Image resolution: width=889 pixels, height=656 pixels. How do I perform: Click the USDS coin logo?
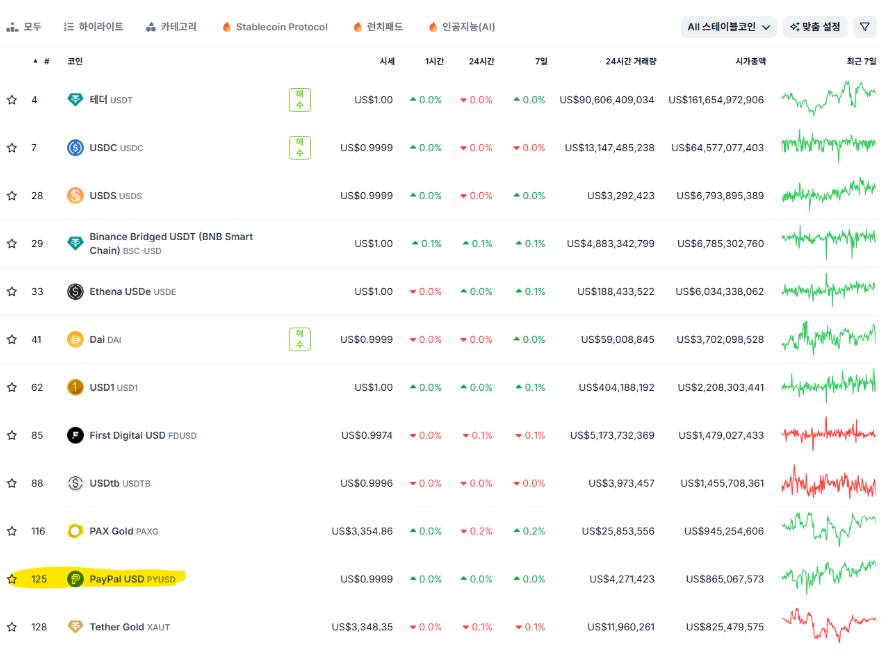pos(75,196)
